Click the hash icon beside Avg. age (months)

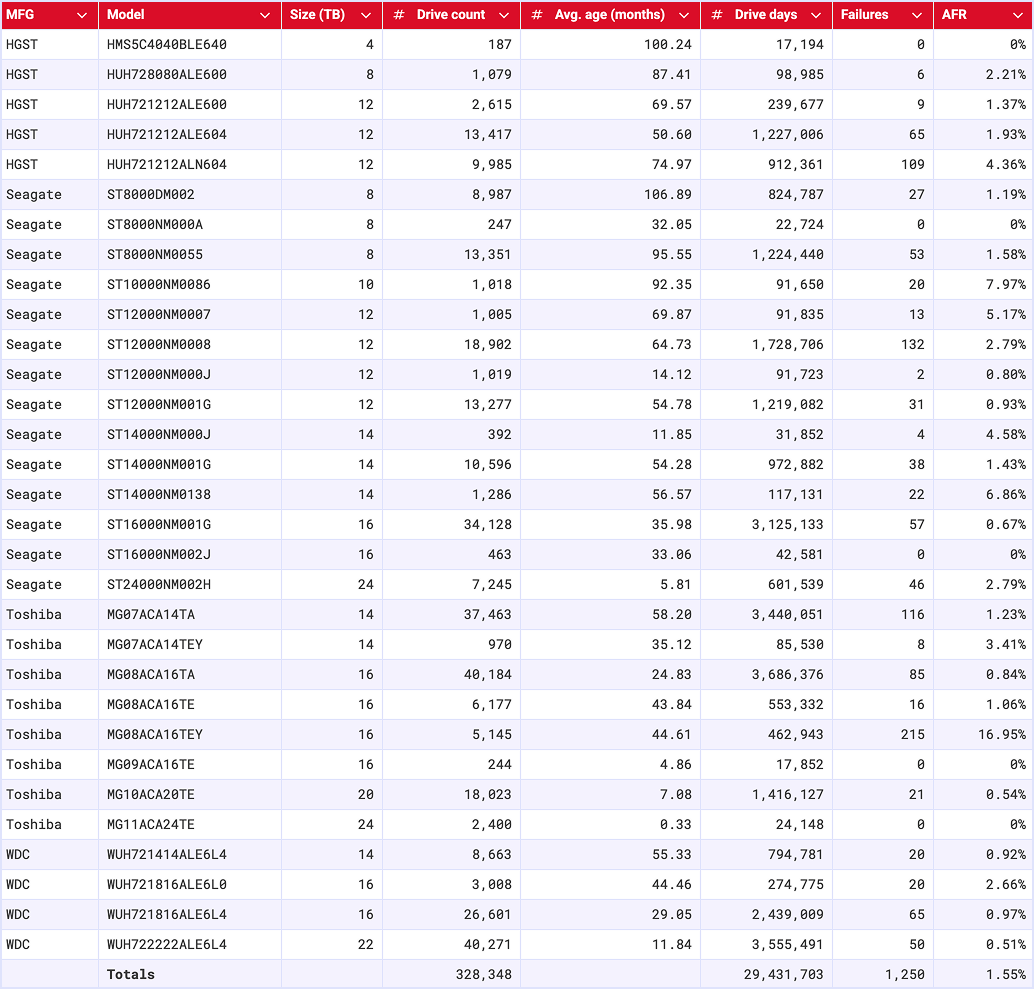537,15
